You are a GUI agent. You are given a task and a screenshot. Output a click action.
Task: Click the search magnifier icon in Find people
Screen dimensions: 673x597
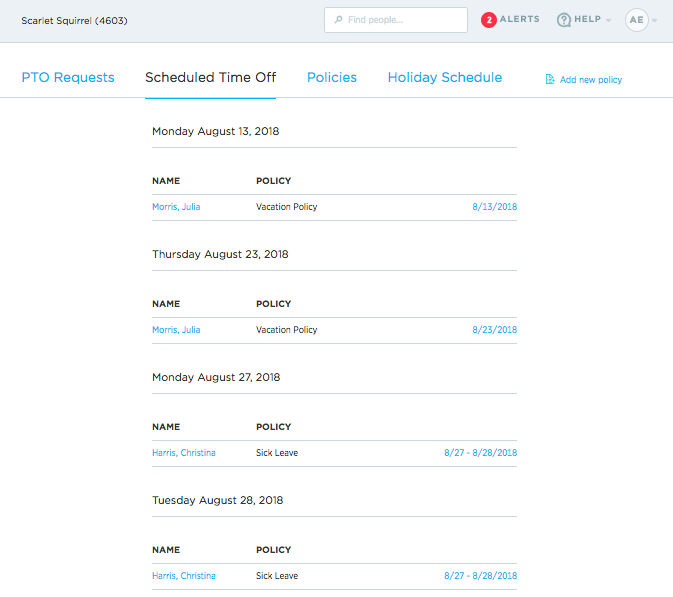339,19
